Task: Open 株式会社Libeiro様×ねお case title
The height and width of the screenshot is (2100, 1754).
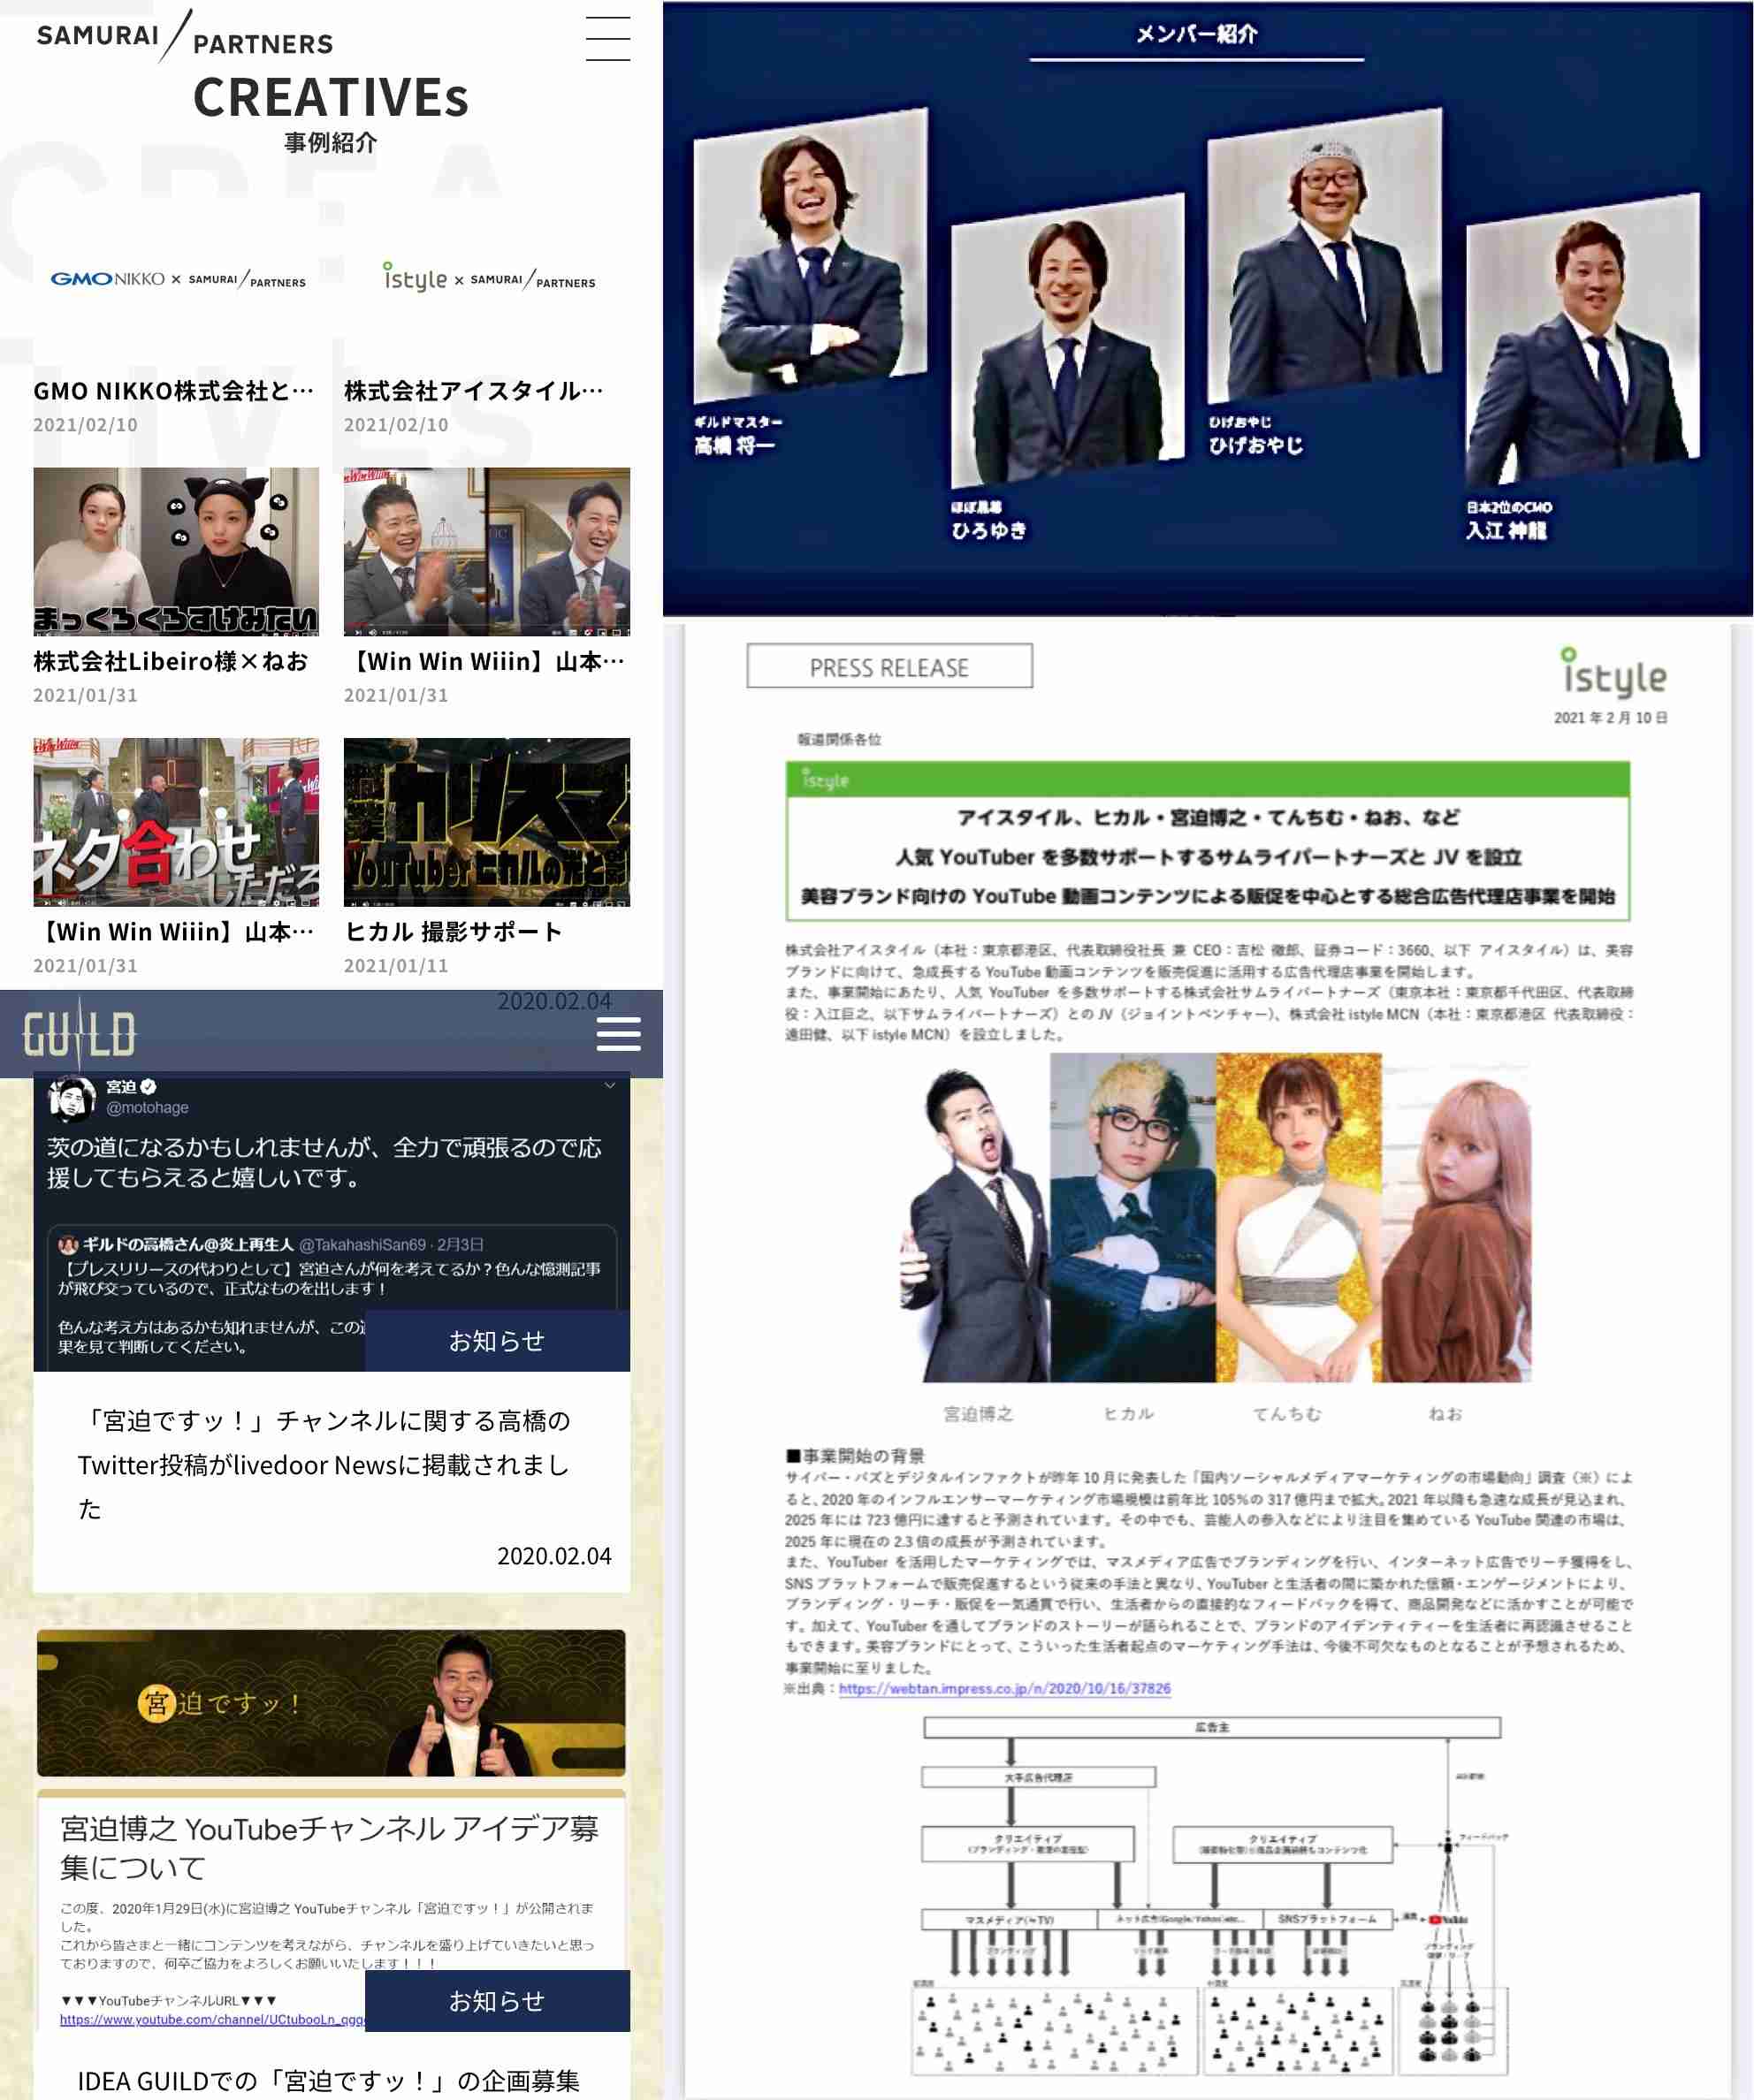Action: point(171,662)
